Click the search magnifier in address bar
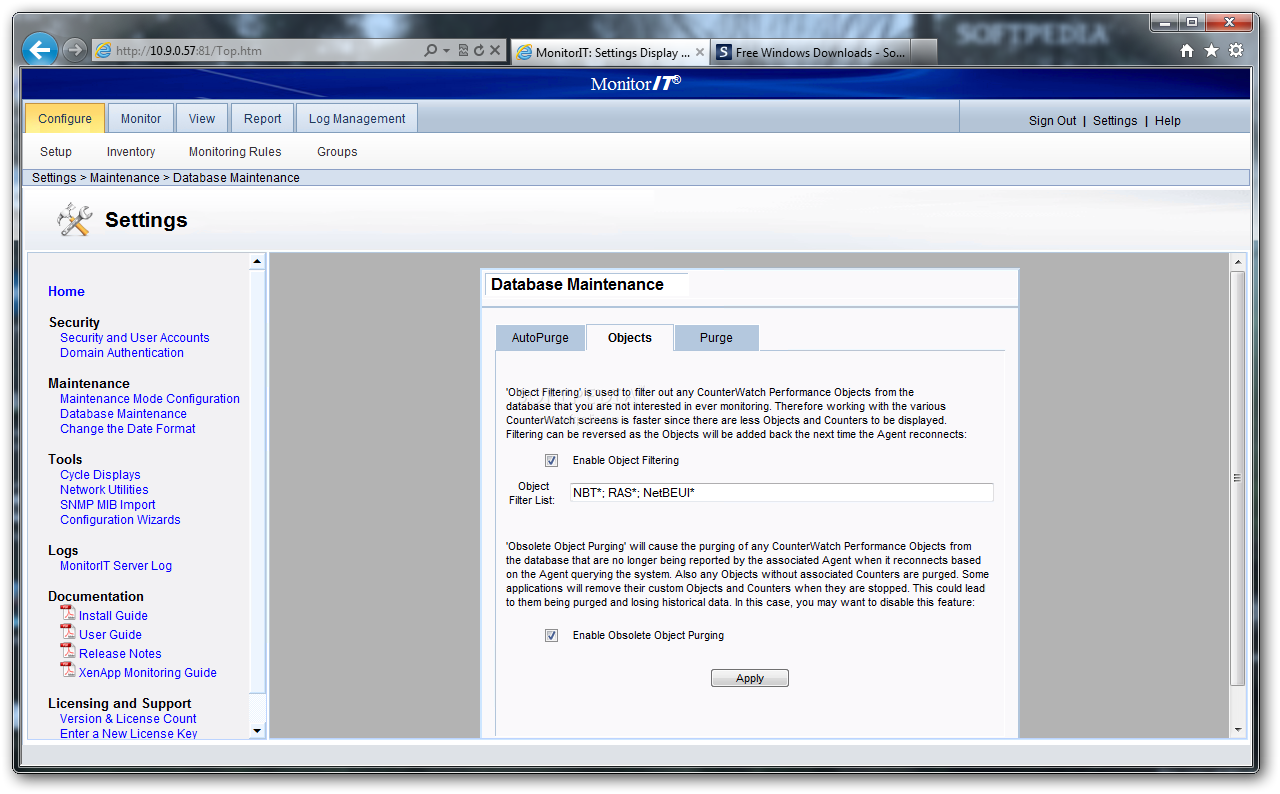 [430, 50]
